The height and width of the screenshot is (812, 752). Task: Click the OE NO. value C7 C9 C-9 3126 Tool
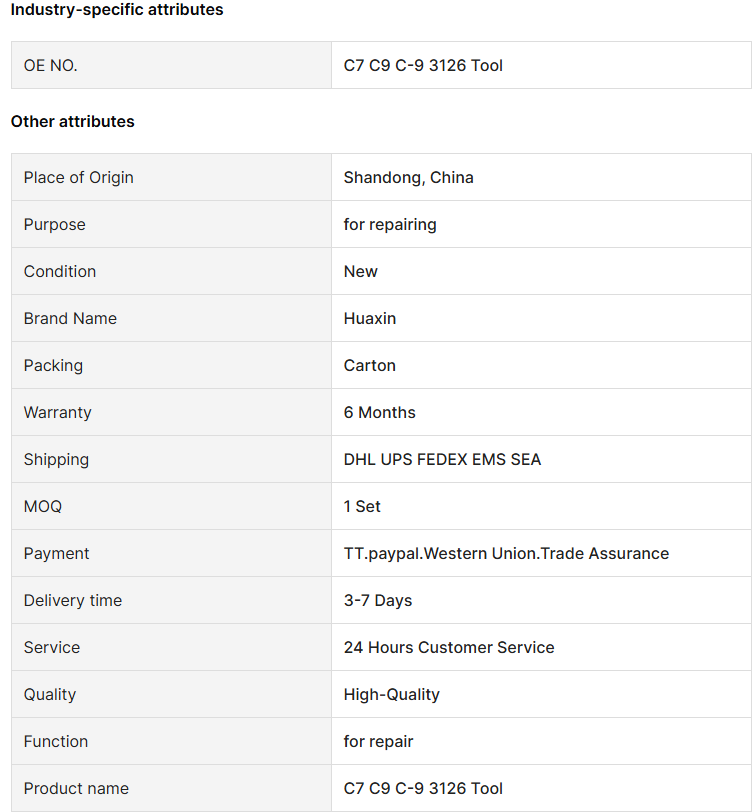(423, 65)
